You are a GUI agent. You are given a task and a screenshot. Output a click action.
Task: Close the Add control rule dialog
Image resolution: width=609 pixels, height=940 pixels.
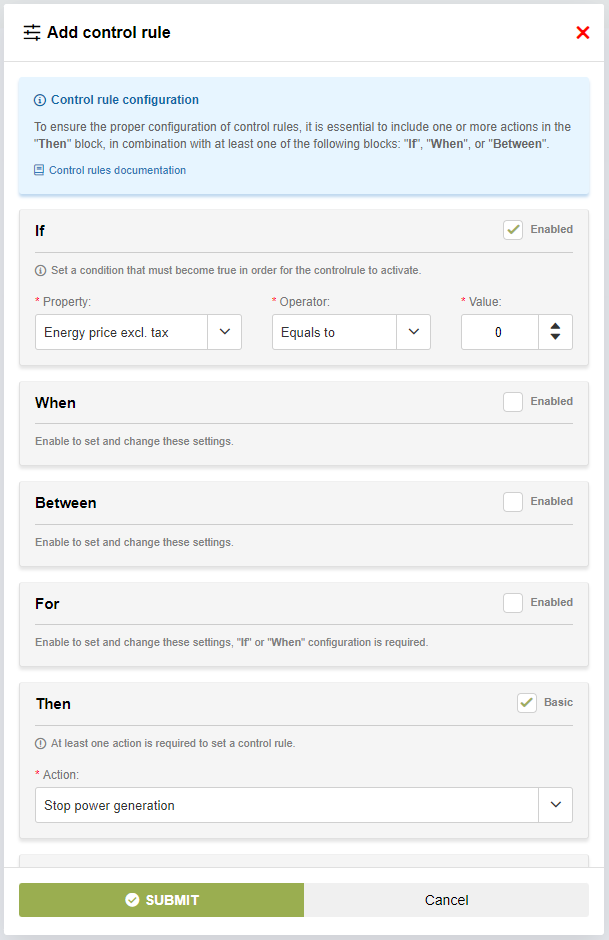(x=583, y=33)
